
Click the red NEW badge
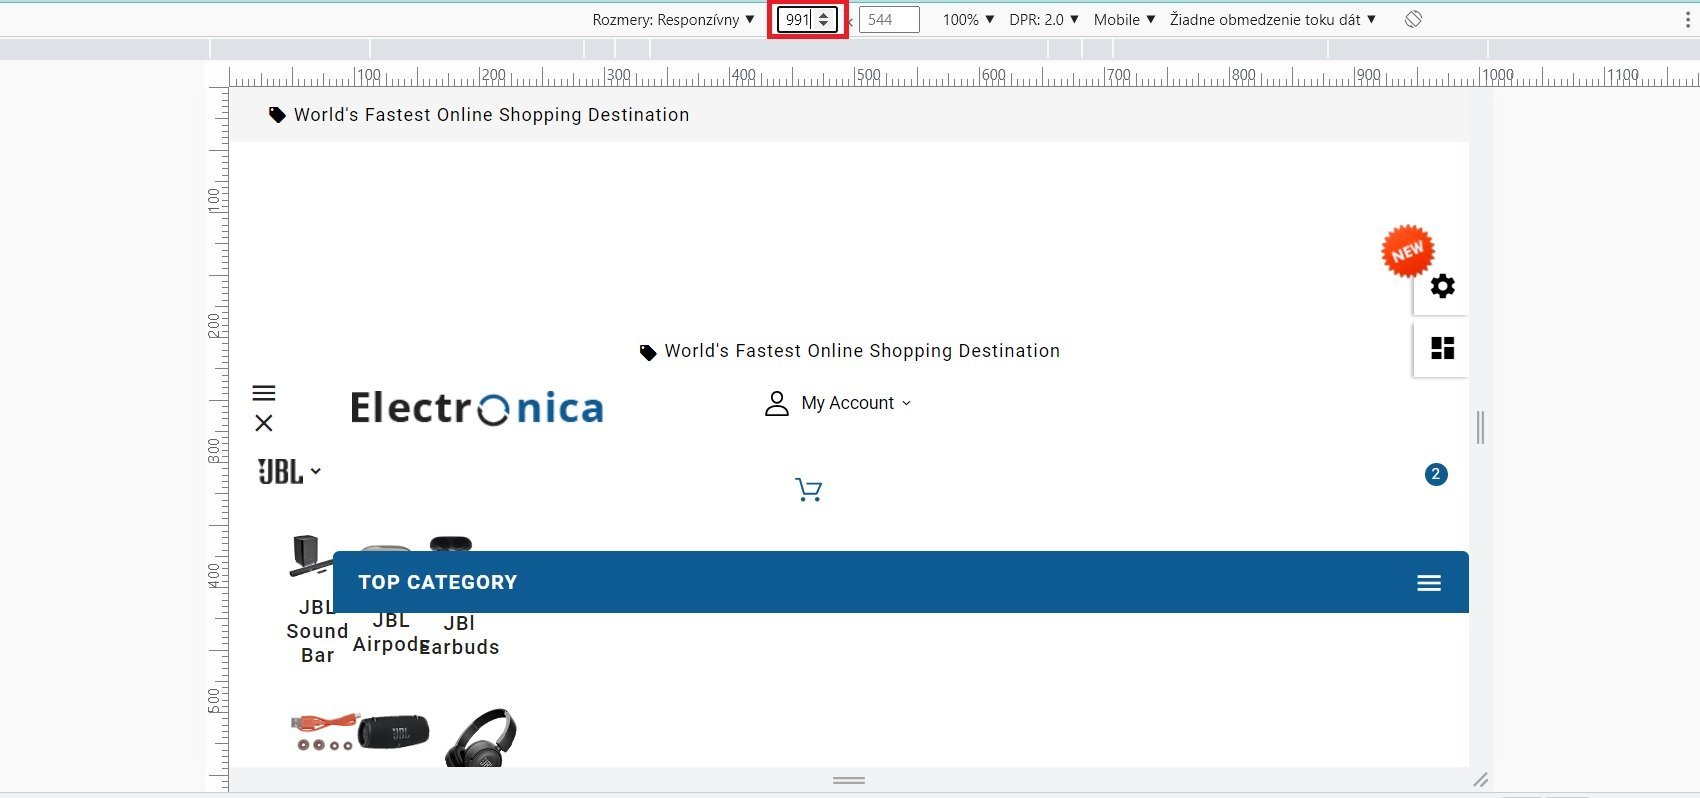coord(1407,251)
